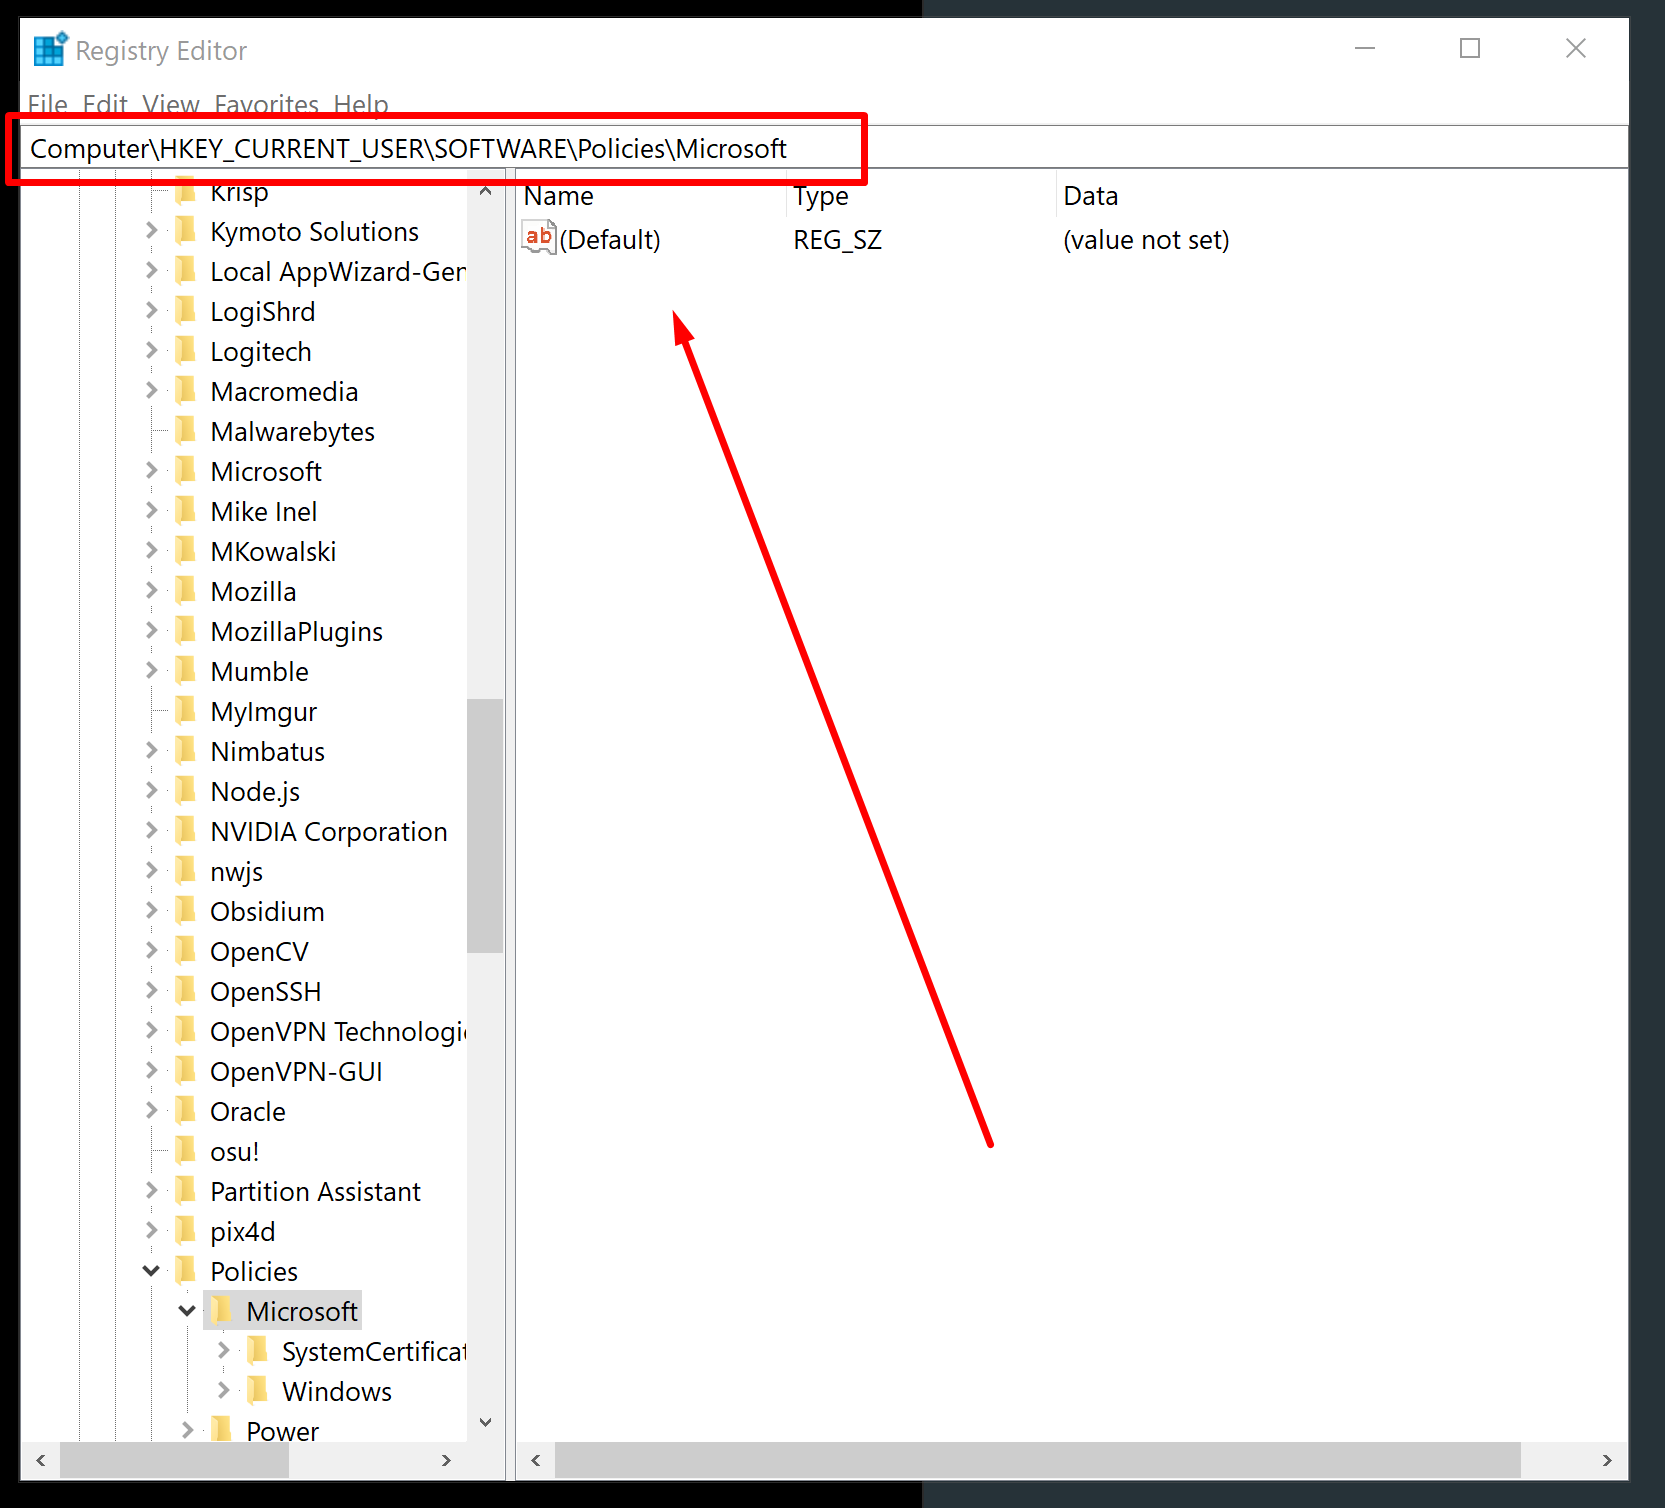Open the File menu
Image resolution: width=1665 pixels, height=1508 pixels.
coord(47,105)
